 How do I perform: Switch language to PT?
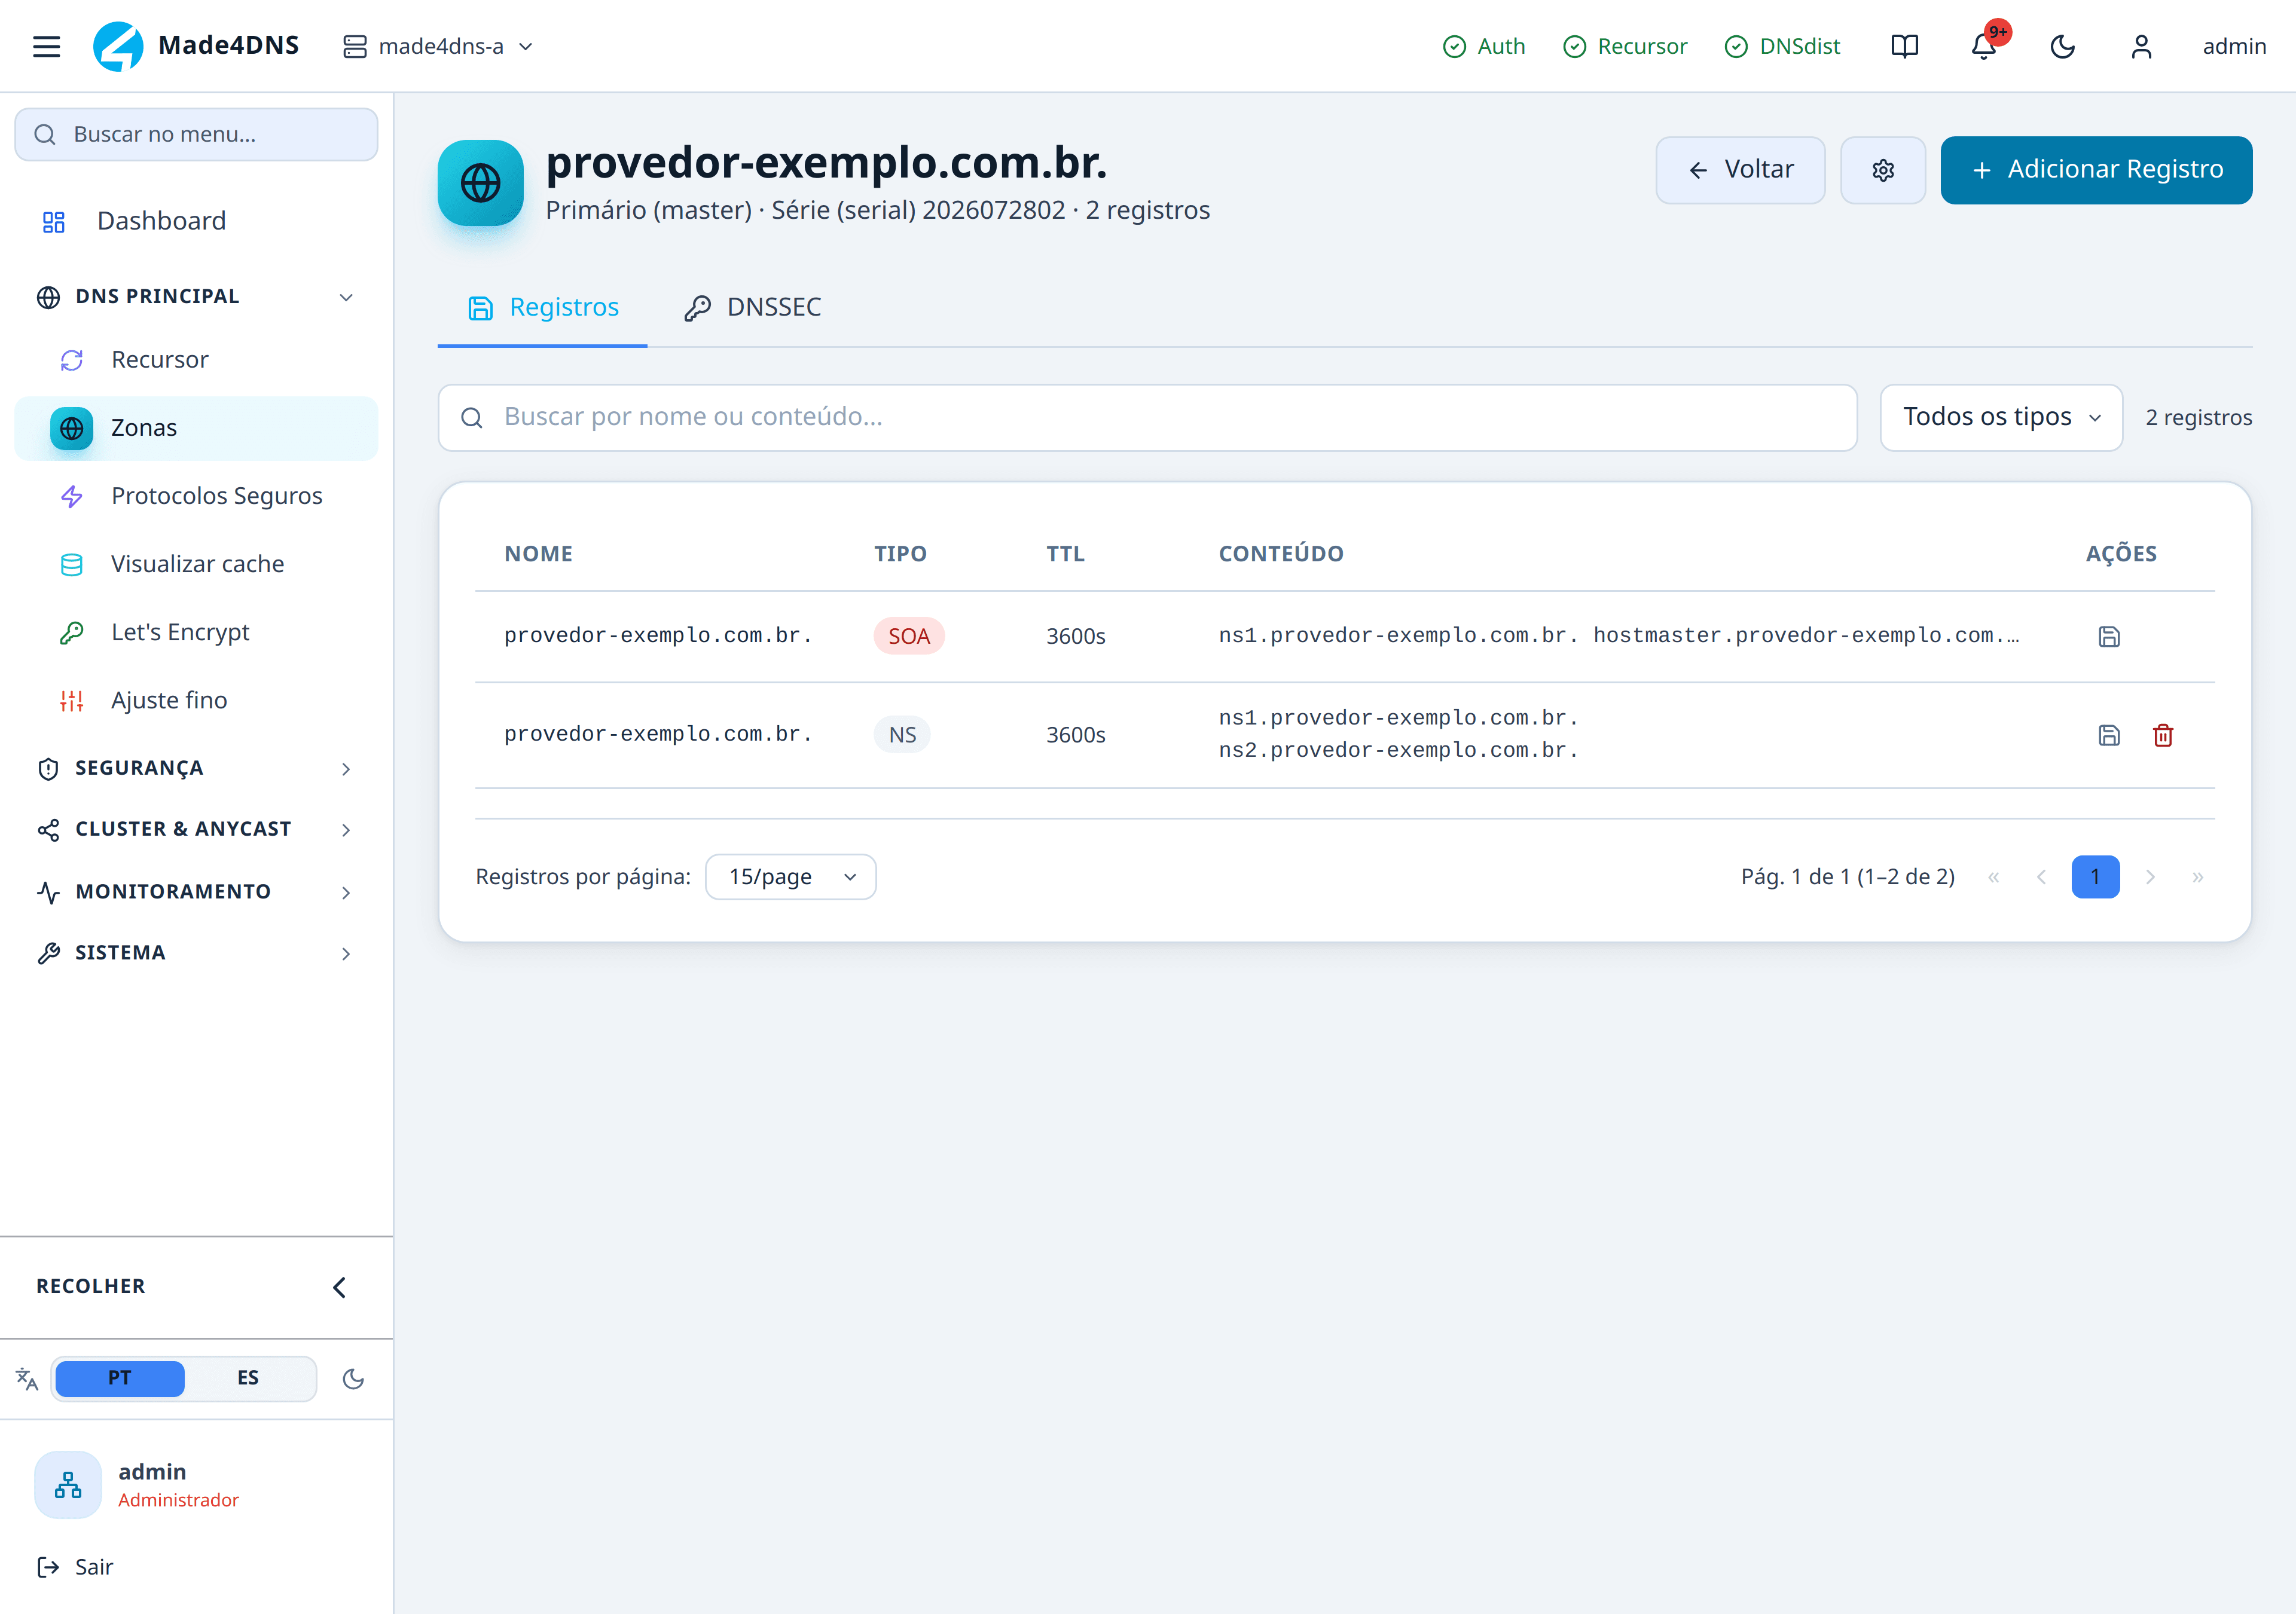[x=120, y=1378]
